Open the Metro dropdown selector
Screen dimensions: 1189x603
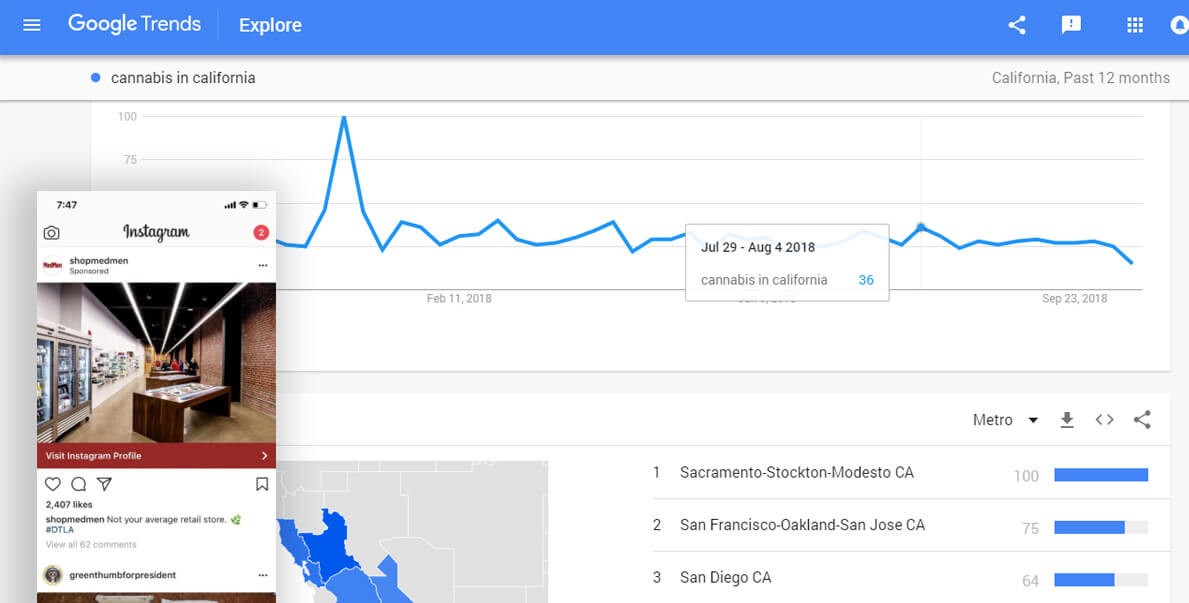click(1006, 420)
